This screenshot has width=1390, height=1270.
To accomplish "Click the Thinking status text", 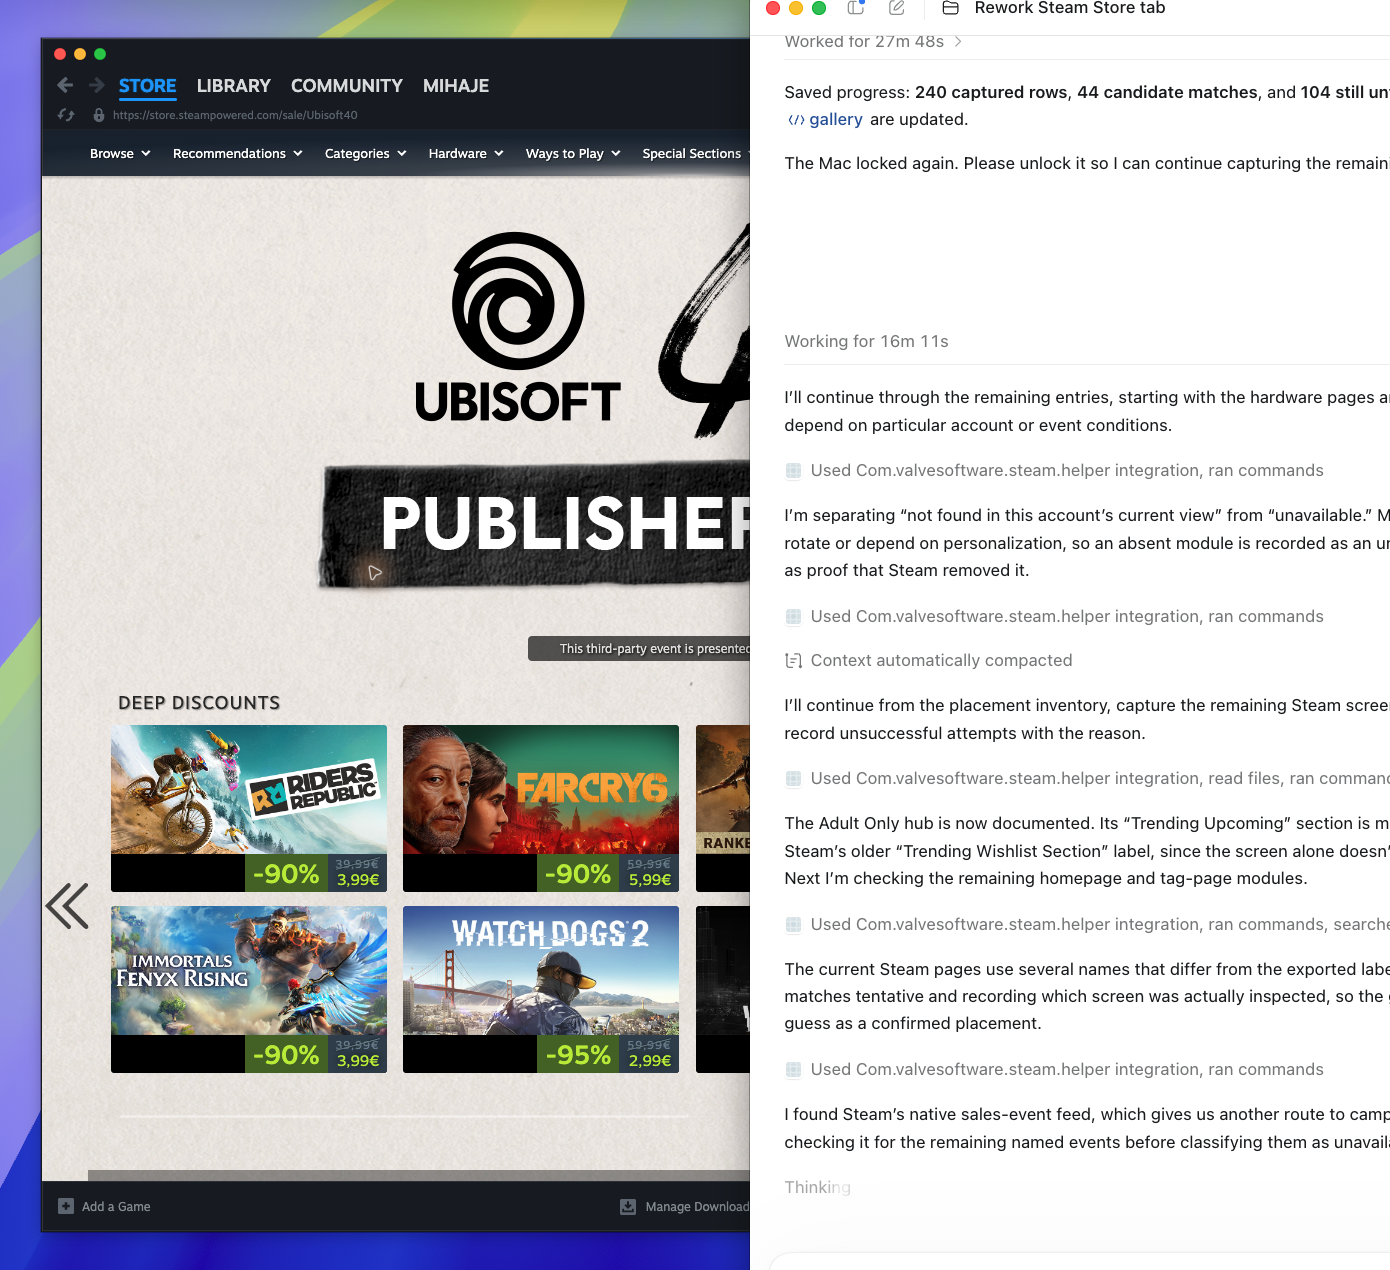I will click(x=818, y=1187).
